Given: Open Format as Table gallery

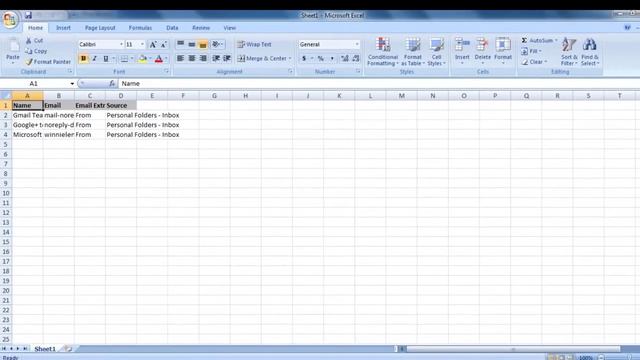Looking at the screenshot, I should 413,51.
